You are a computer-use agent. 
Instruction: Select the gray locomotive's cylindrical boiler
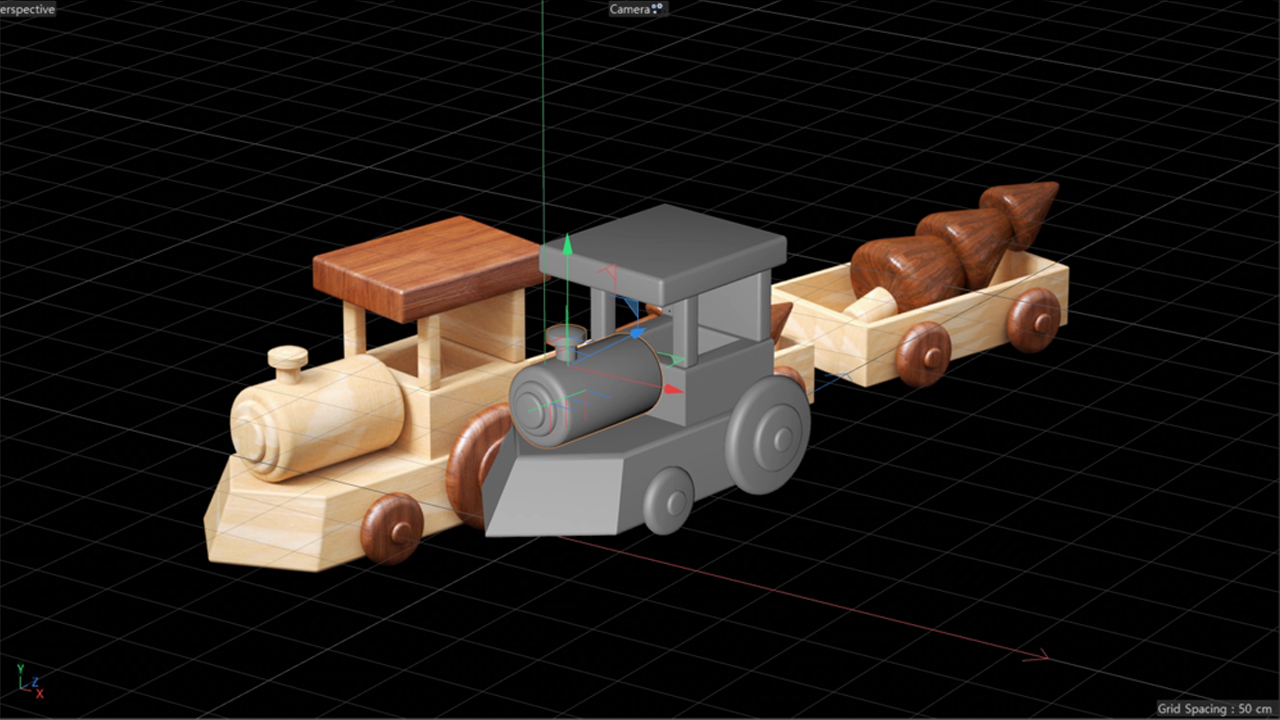pos(585,392)
